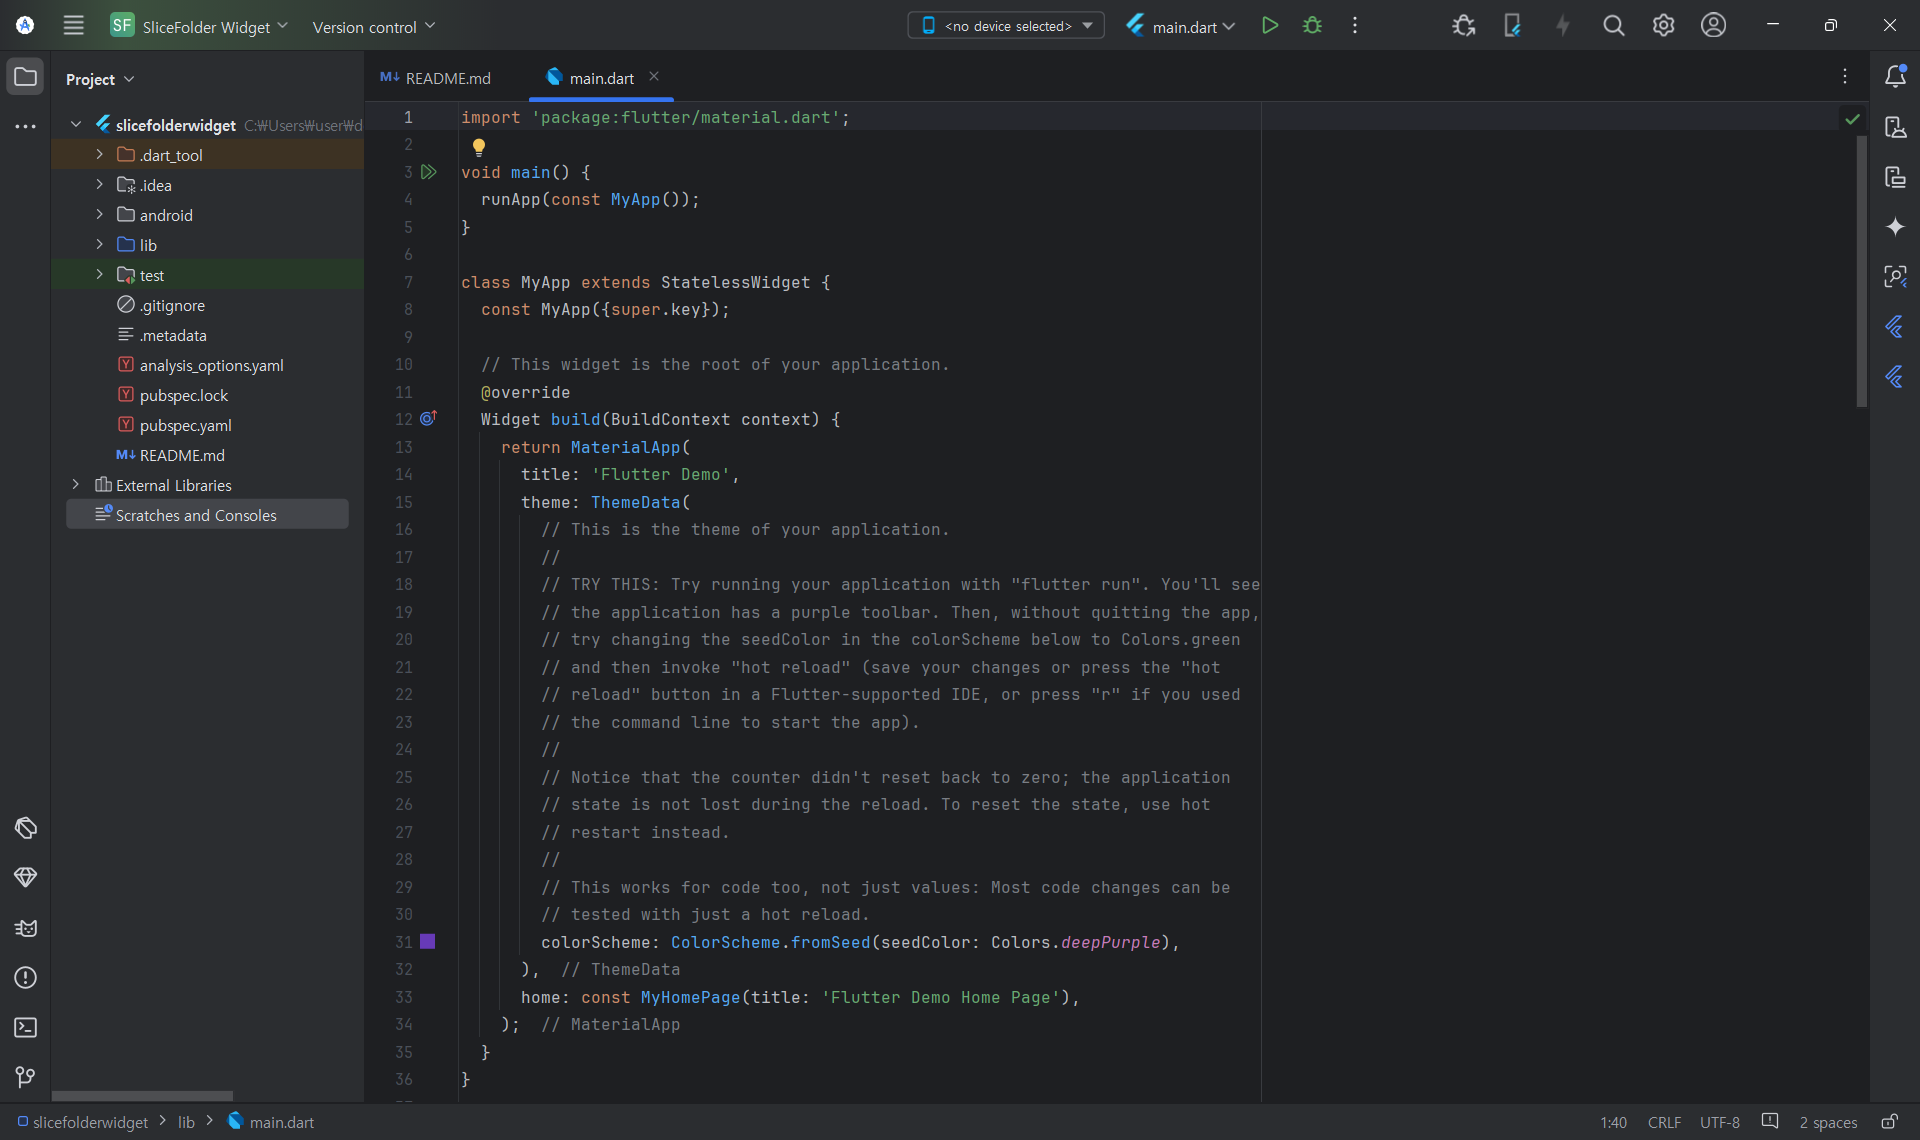Change CRLF line separator setting
1920x1140 pixels.
point(1664,1122)
